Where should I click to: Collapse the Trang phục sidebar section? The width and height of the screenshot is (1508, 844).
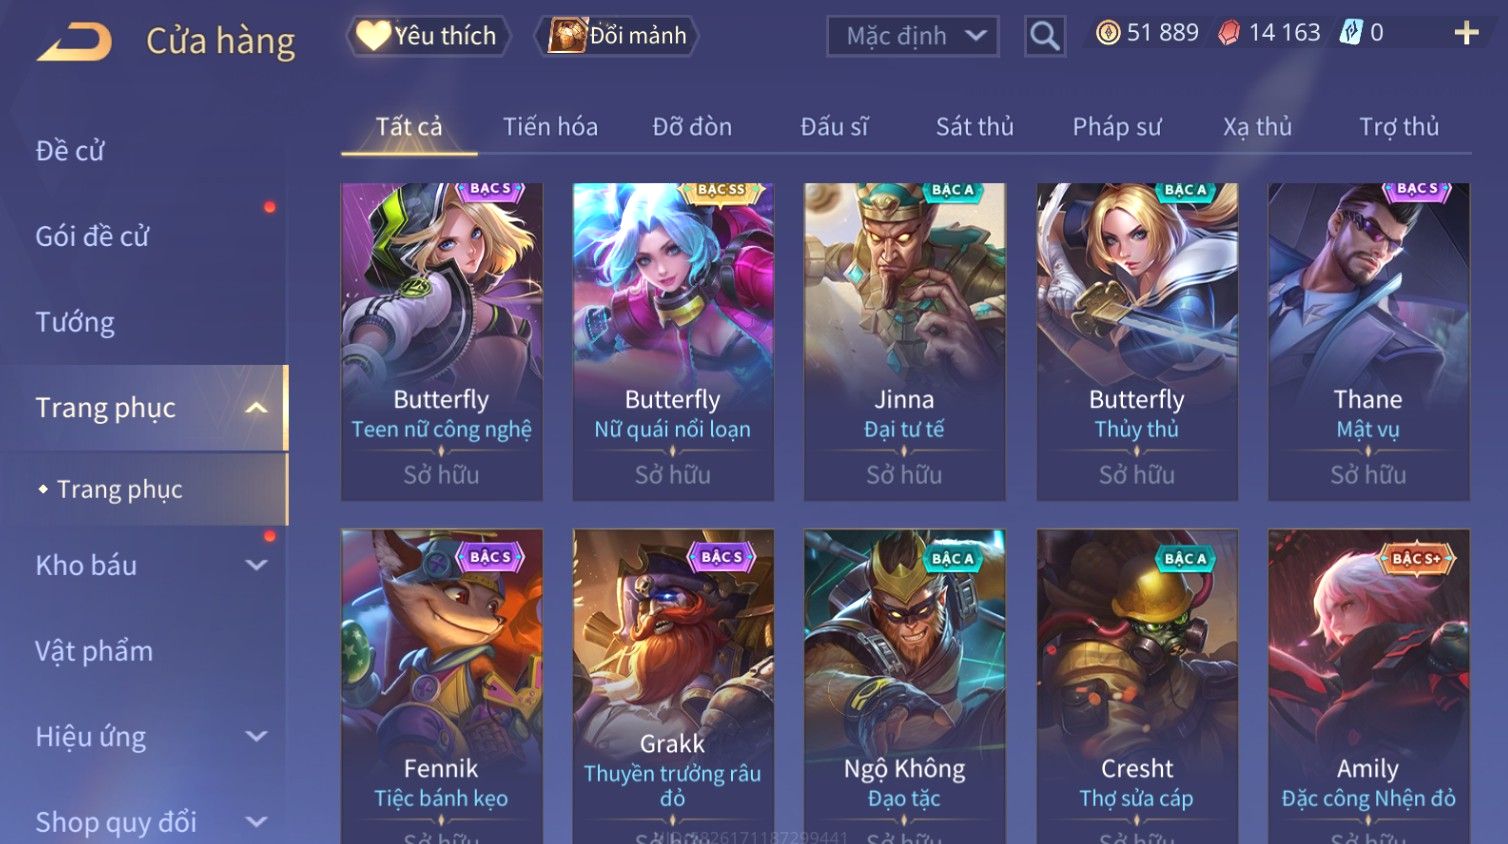pos(256,408)
